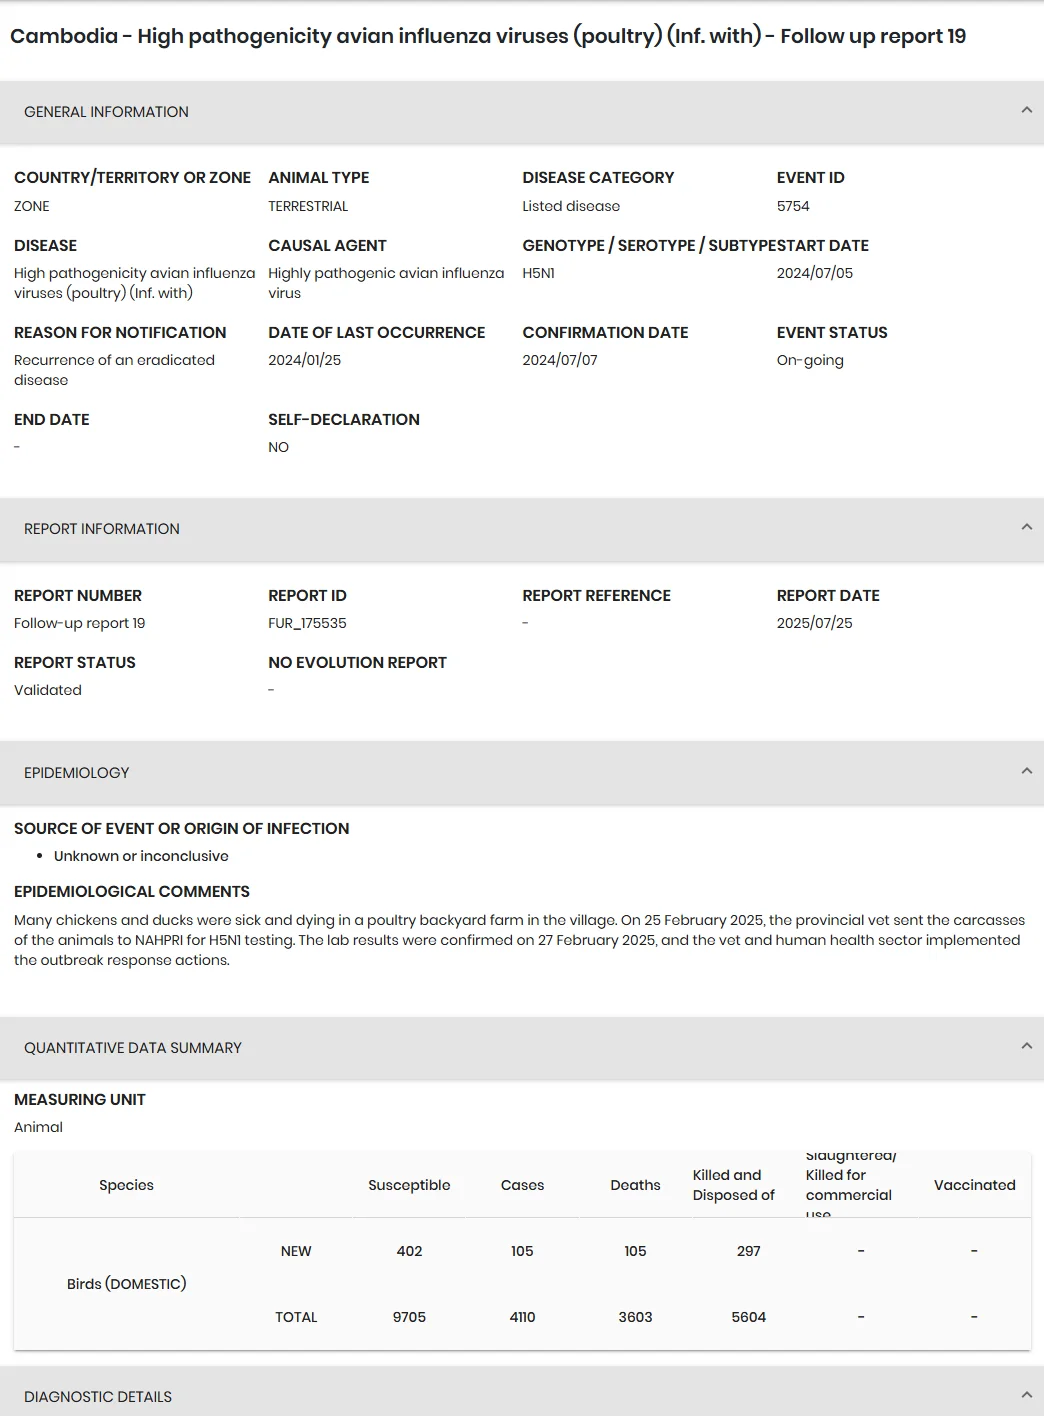Click the page title Follow up report 19
The width and height of the screenshot is (1044, 1416).
873,36
